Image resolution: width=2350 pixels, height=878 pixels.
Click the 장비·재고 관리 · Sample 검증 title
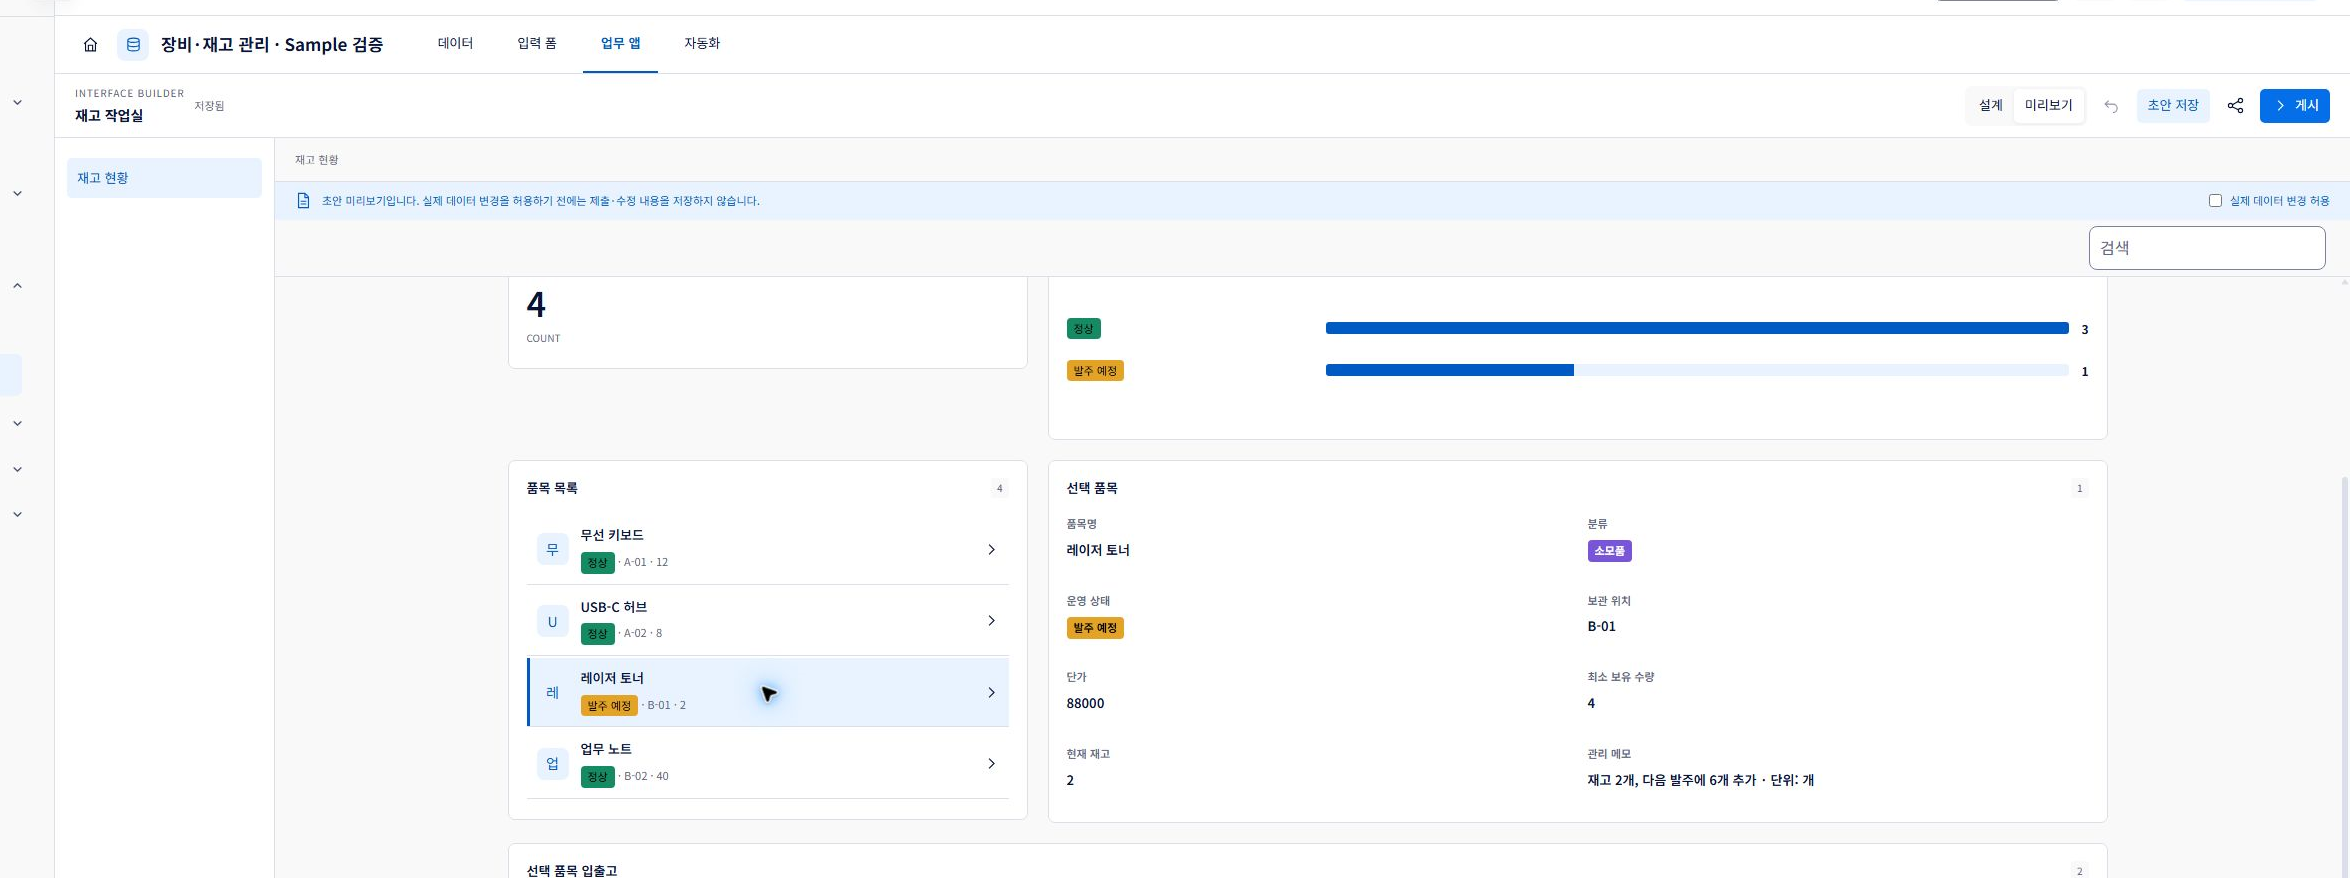(x=272, y=44)
